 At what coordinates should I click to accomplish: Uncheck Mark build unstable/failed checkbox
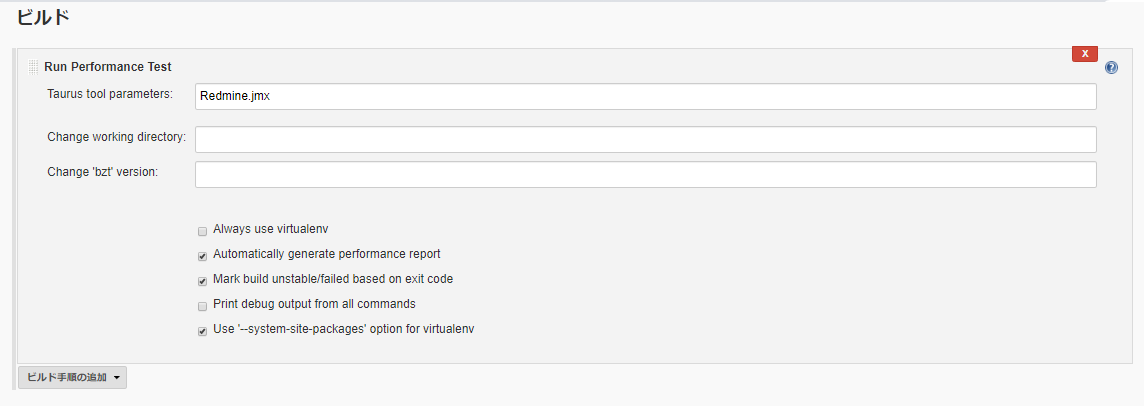[202, 280]
